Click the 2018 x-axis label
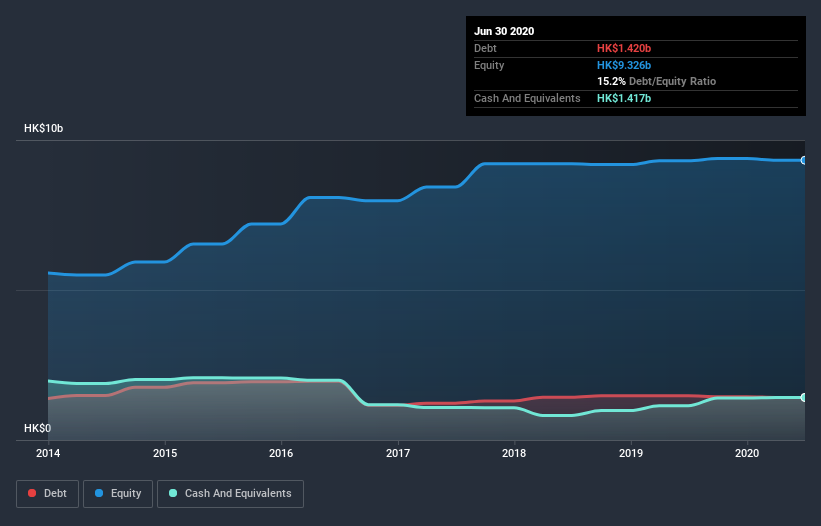Screen dimensions: 821x526 pyautogui.click(x=514, y=453)
